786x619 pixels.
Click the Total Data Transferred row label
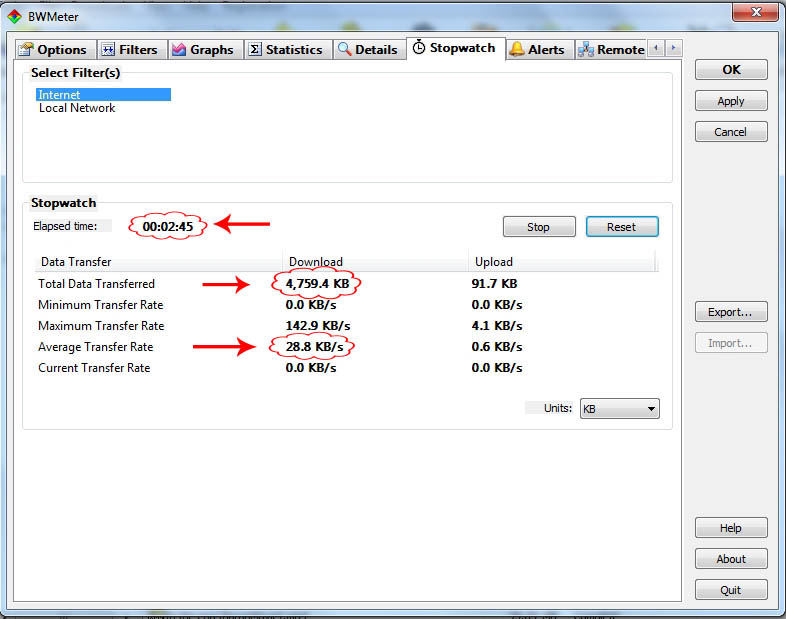click(96, 284)
